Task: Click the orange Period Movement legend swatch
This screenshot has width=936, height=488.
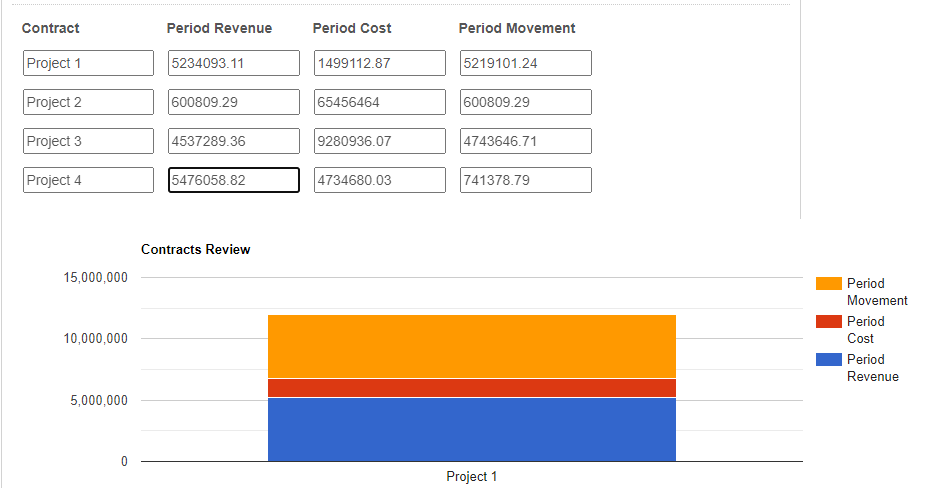Action: point(829,283)
